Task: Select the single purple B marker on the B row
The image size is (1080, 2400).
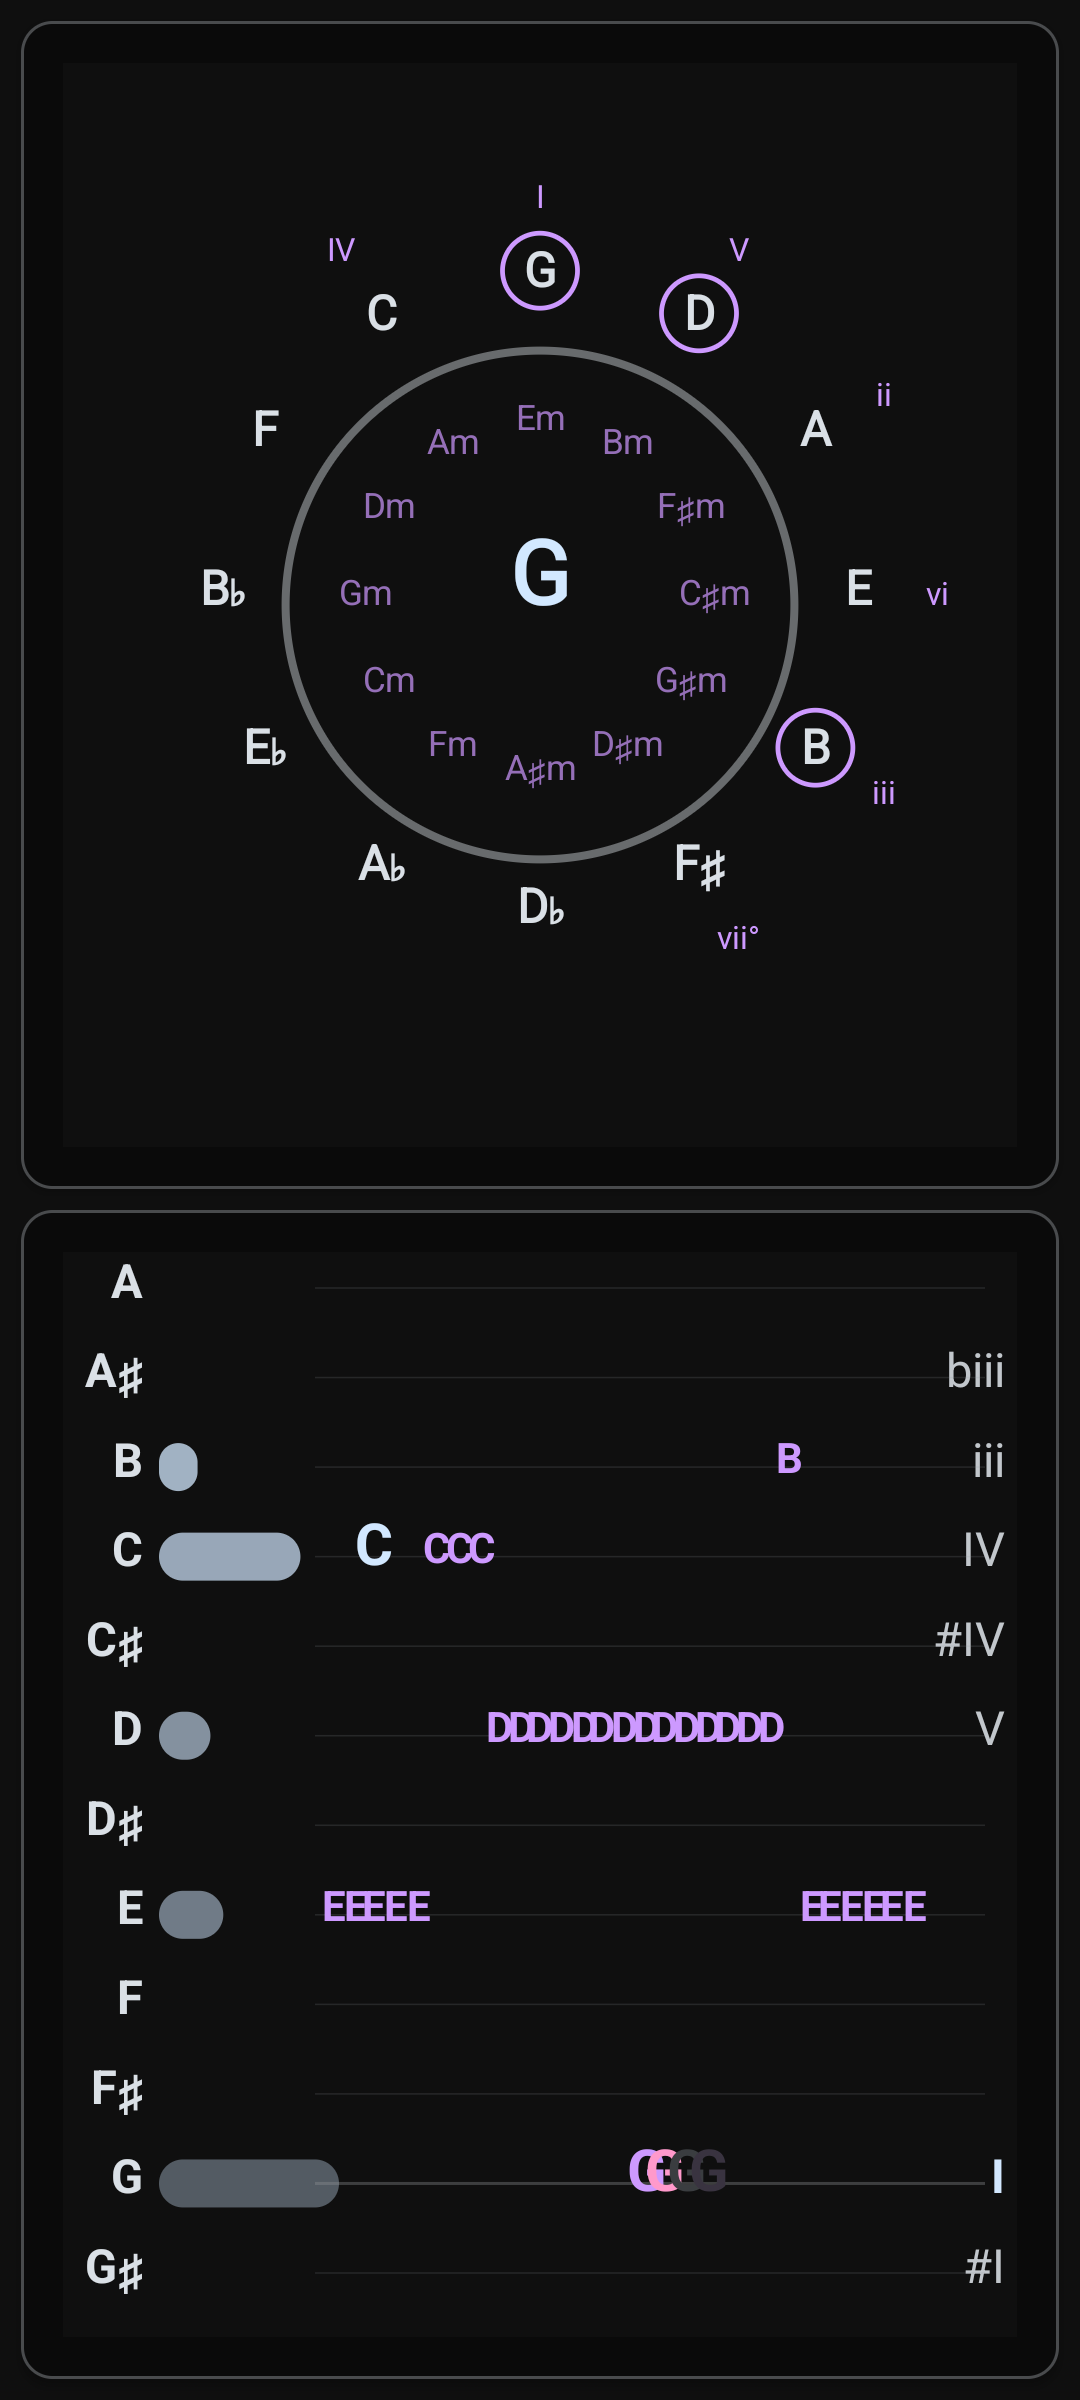Action: (x=789, y=1459)
